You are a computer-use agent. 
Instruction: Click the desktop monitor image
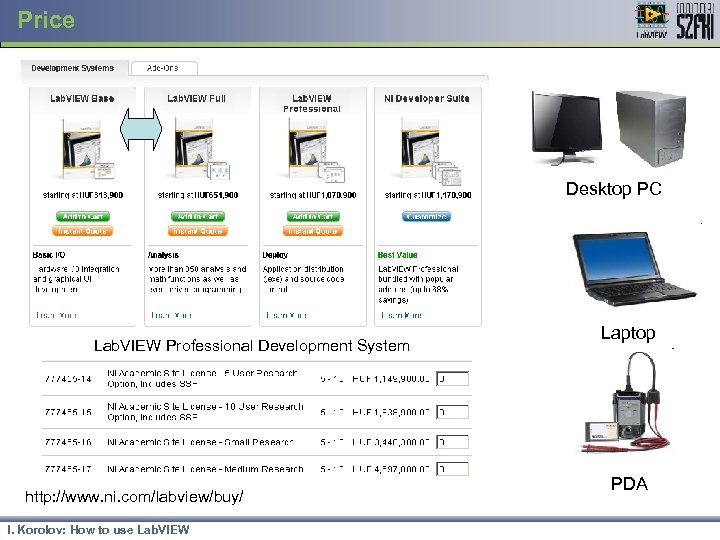[x=567, y=128]
